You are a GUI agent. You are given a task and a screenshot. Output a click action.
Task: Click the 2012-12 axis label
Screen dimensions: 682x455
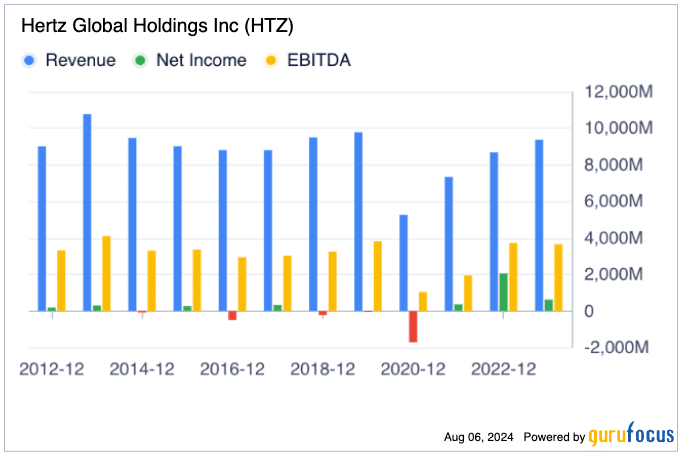click(52, 369)
